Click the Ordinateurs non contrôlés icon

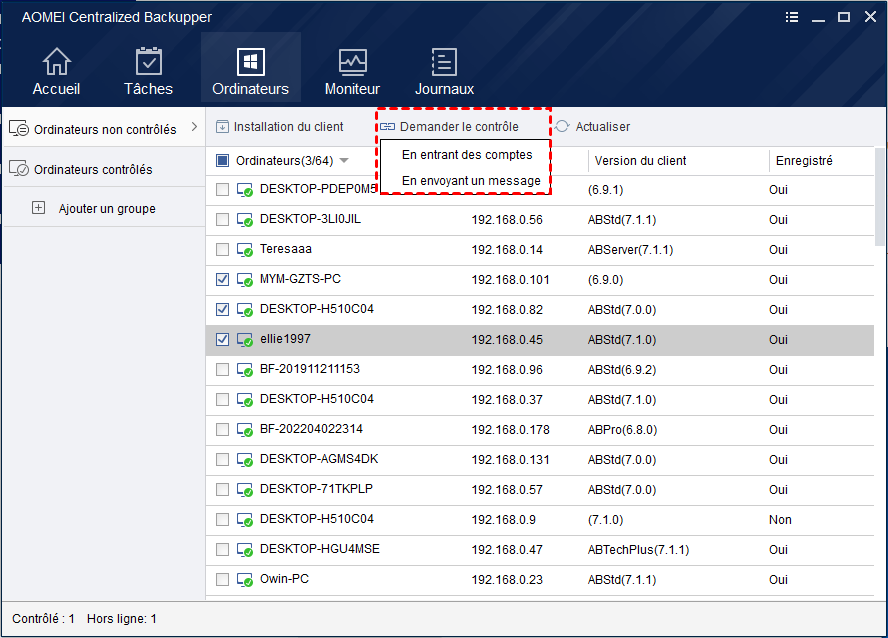click(19, 129)
